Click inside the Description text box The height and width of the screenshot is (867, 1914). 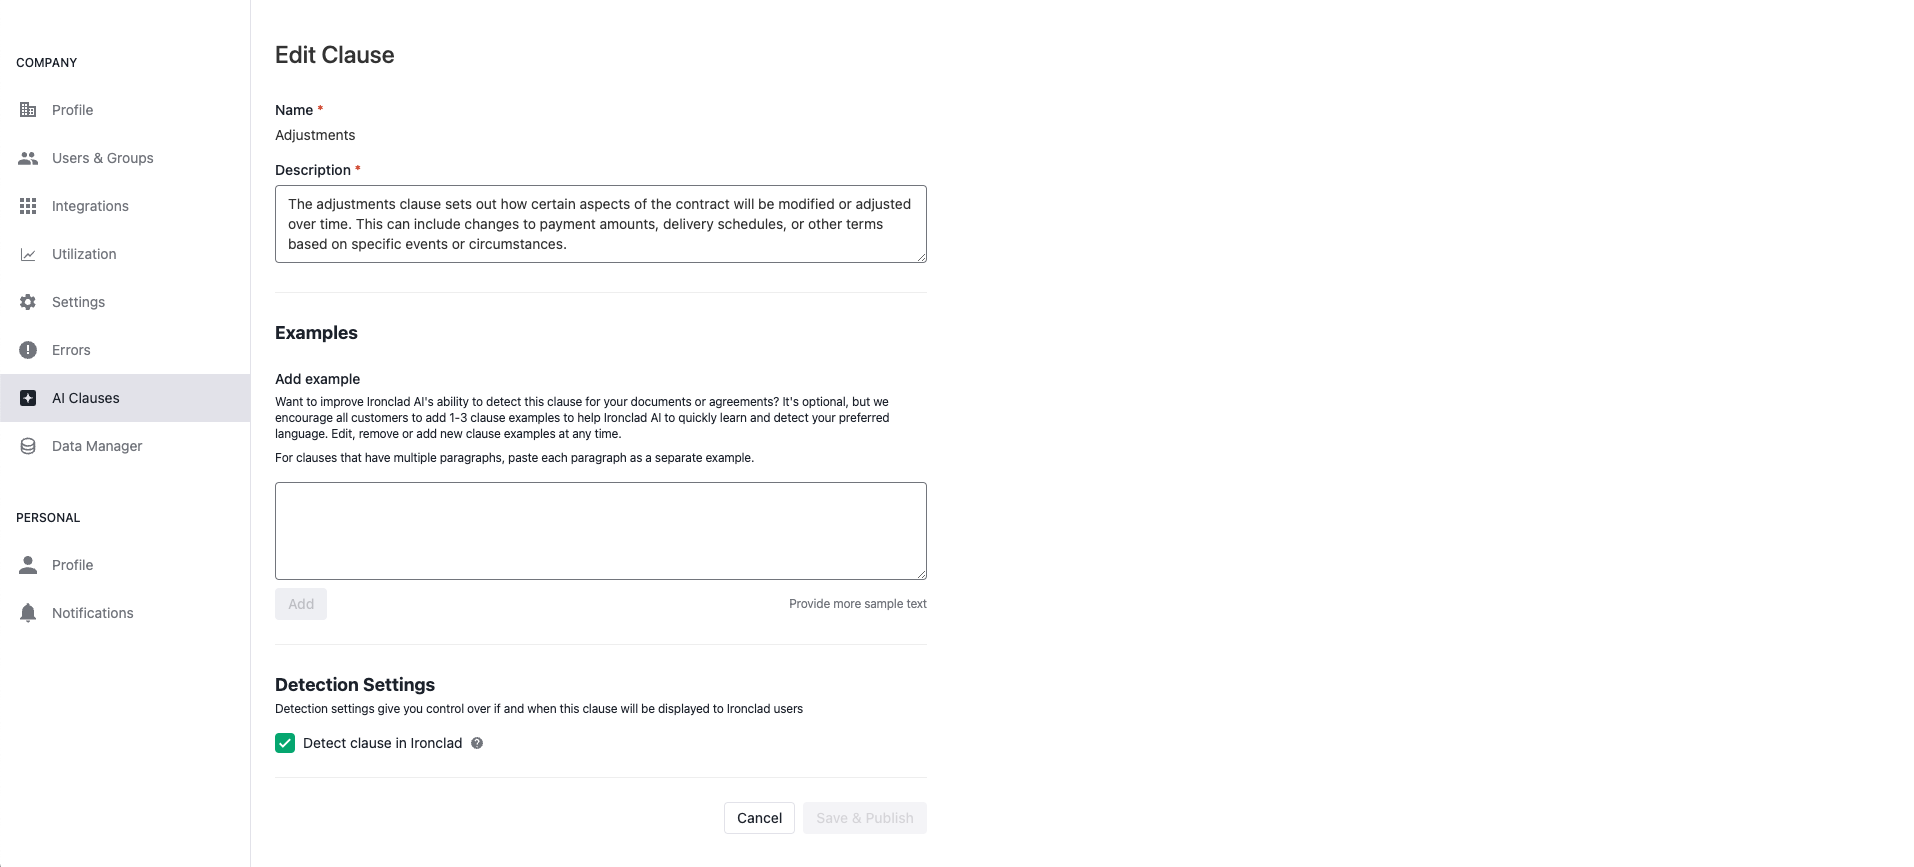pos(601,224)
